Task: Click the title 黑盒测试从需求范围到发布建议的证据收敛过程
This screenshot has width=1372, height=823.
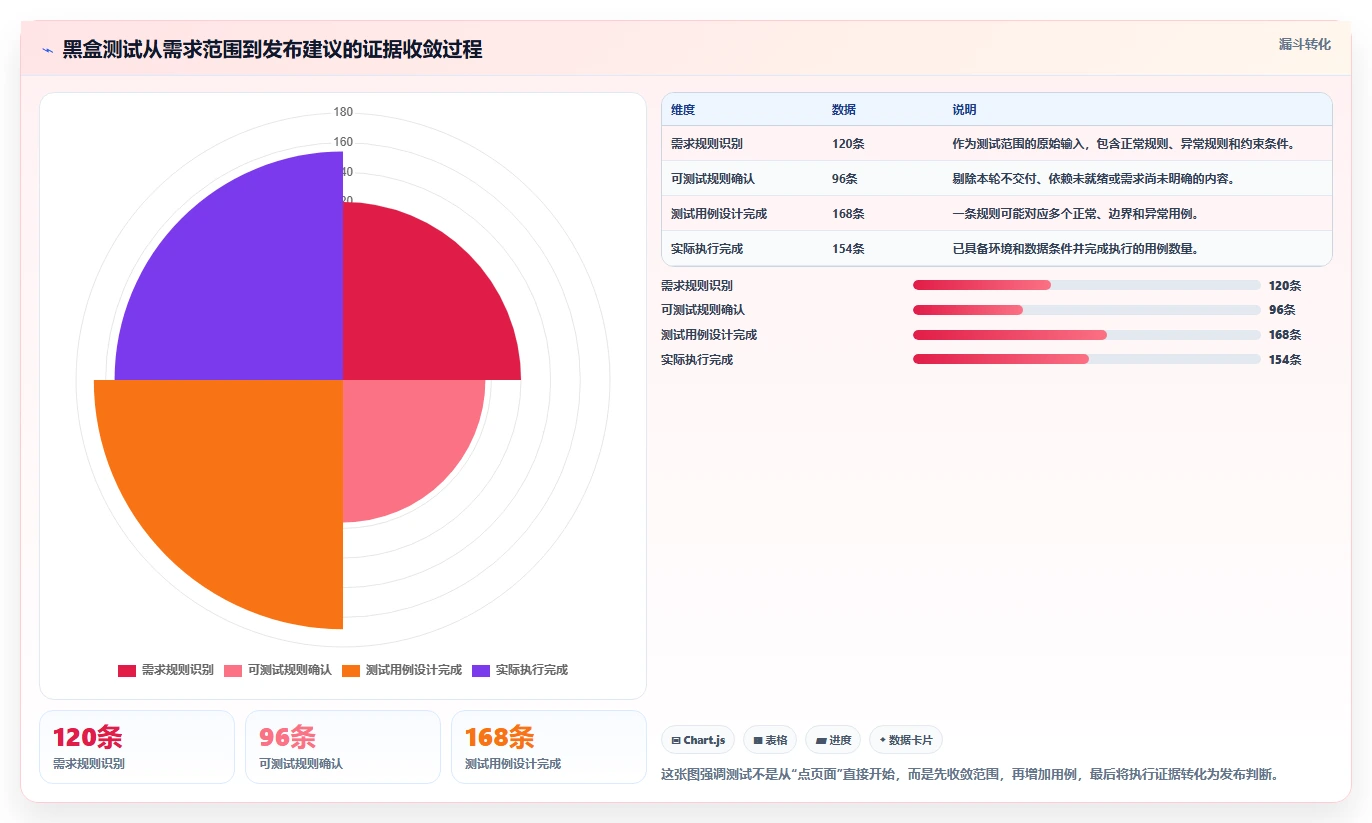Action: click(272, 50)
